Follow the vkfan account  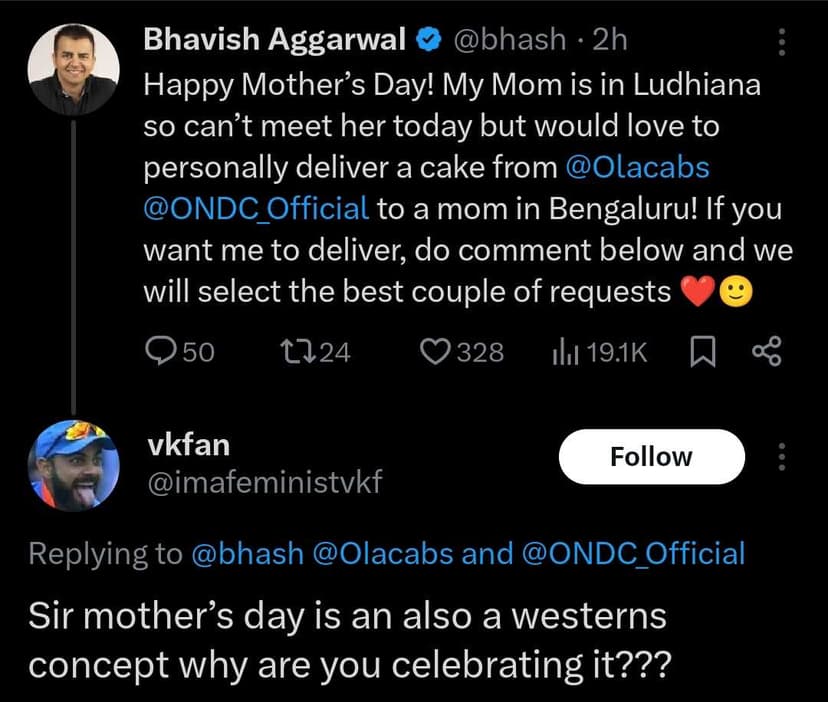(x=651, y=457)
